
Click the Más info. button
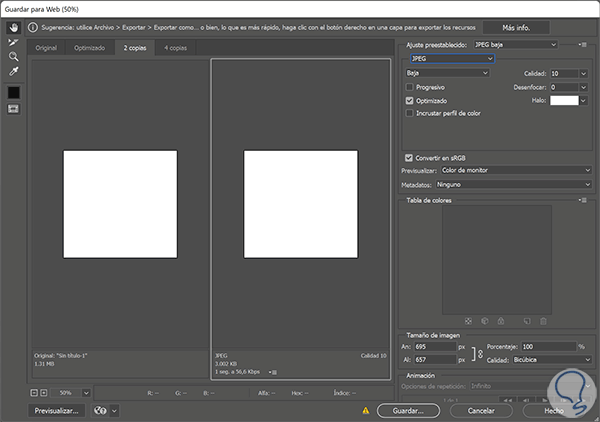(516, 28)
